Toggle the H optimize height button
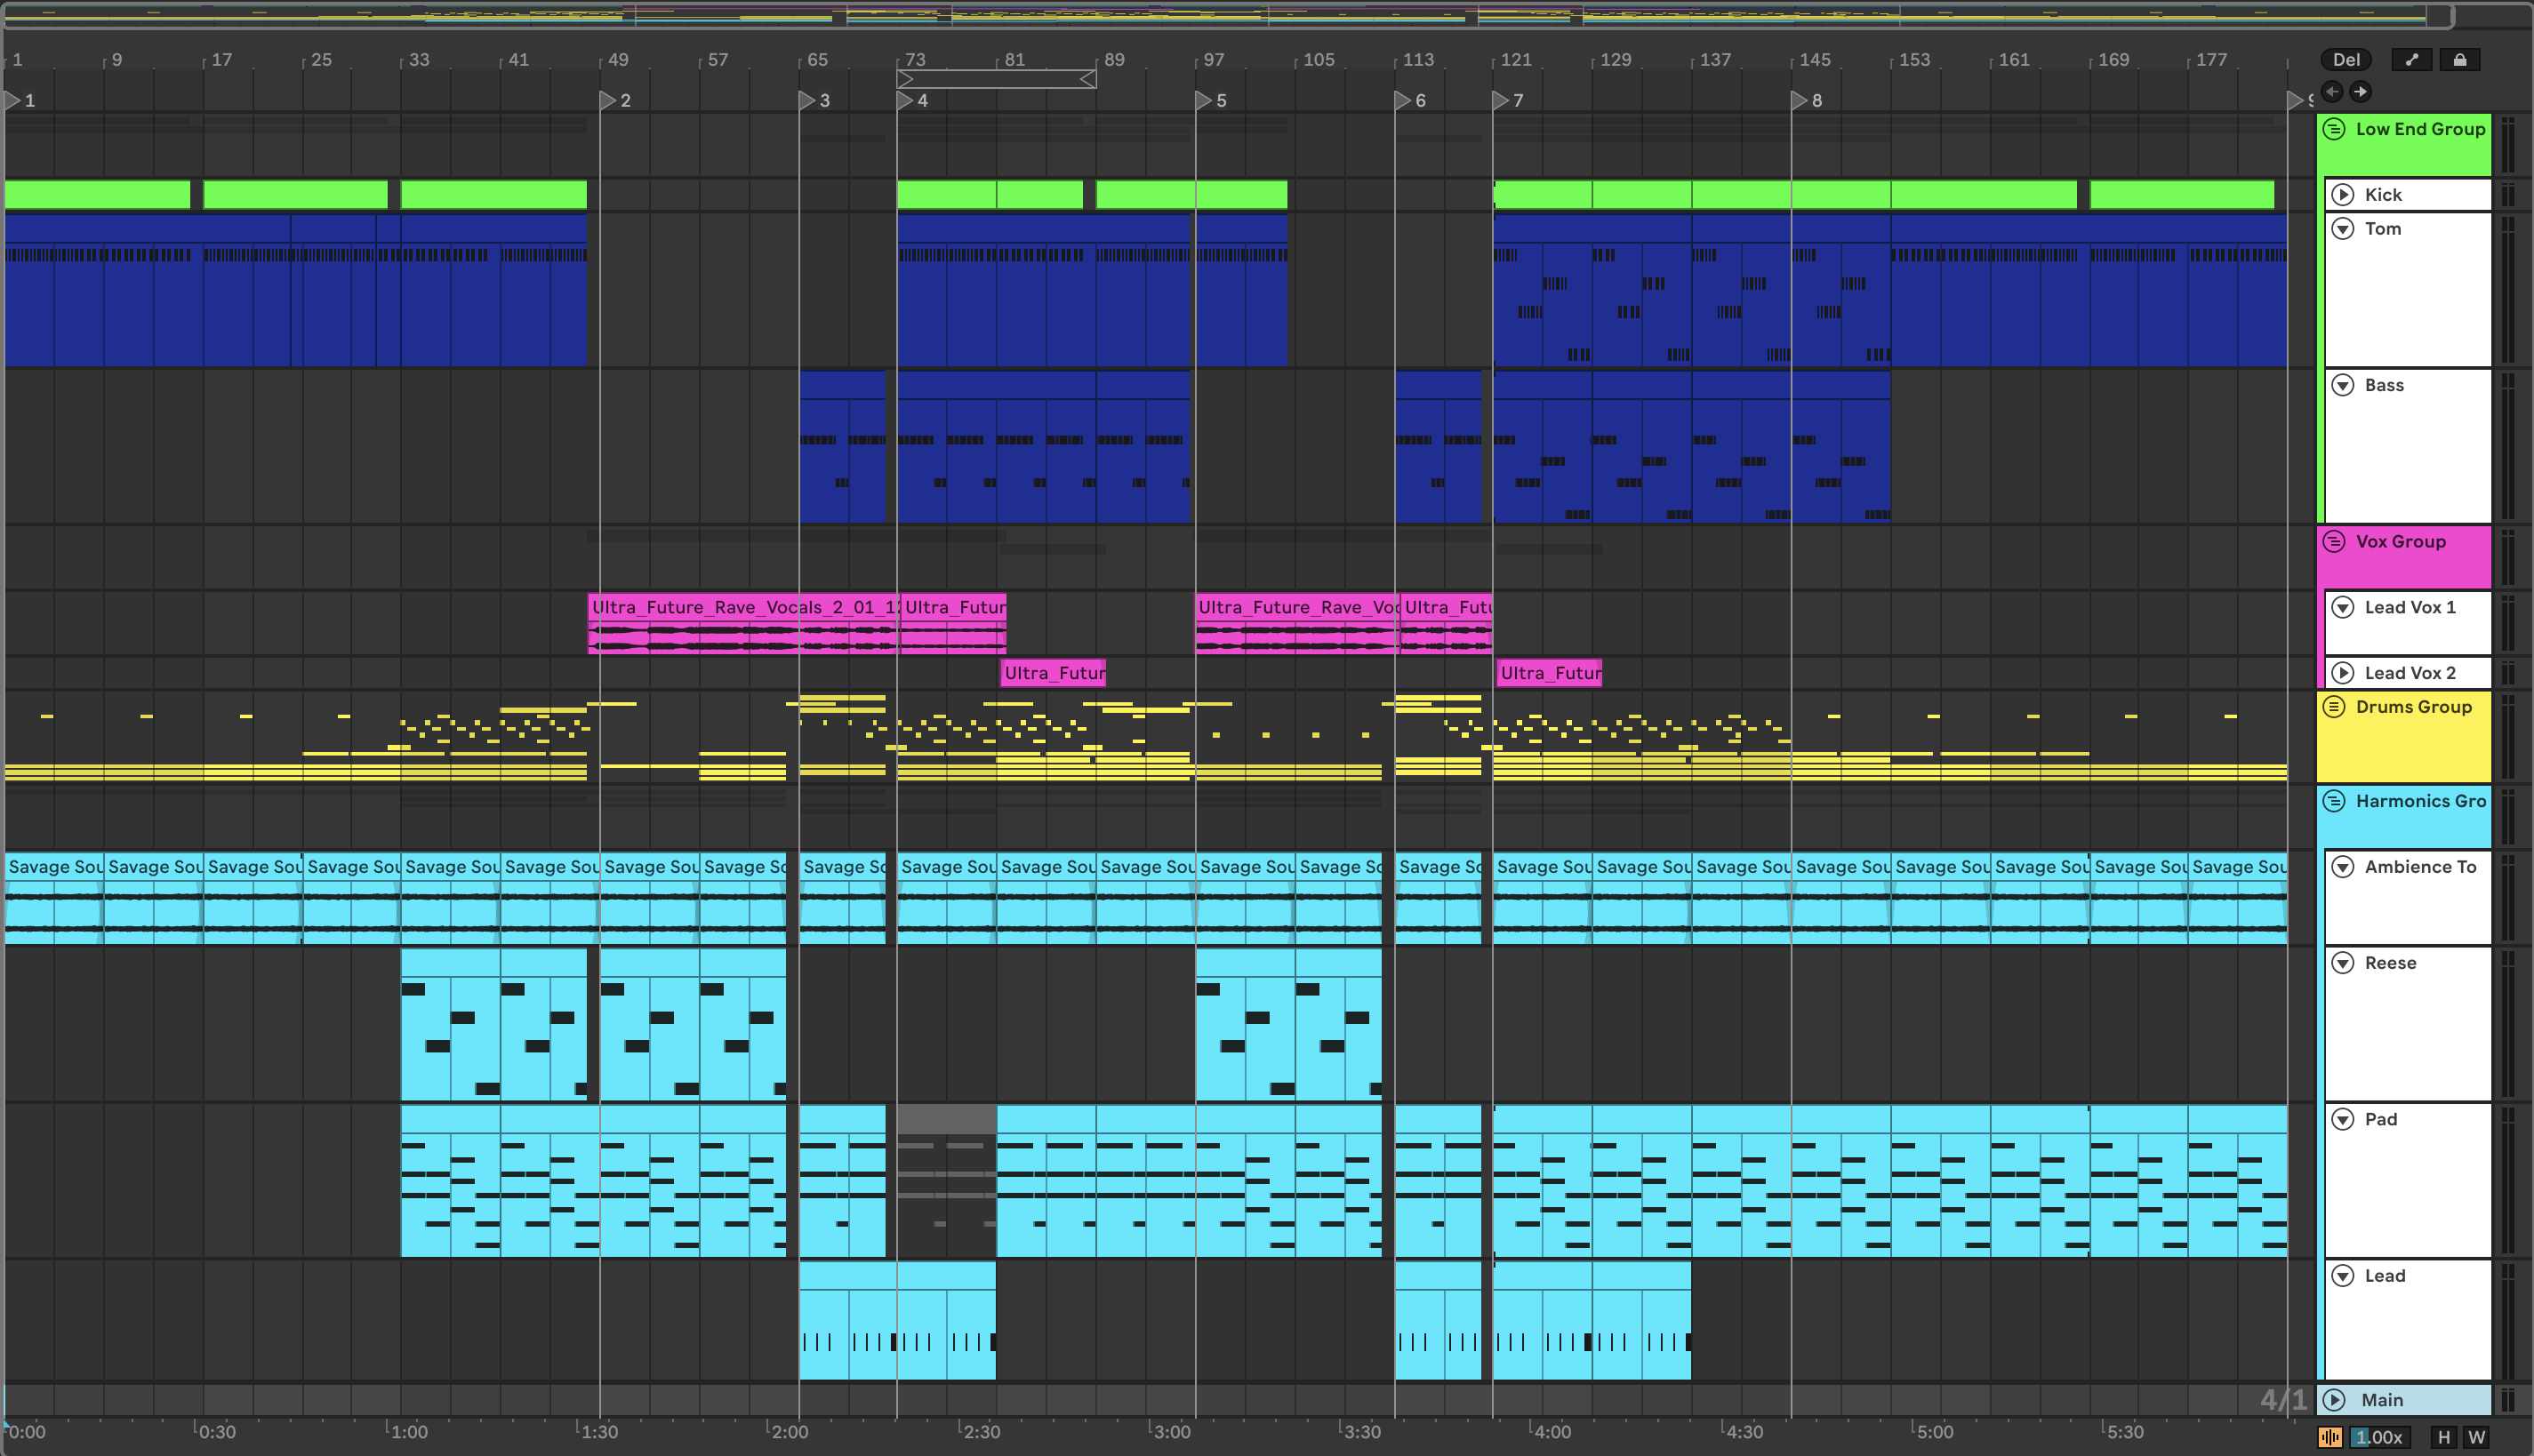Image resolution: width=2534 pixels, height=1456 pixels. tap(2443, 1437)
